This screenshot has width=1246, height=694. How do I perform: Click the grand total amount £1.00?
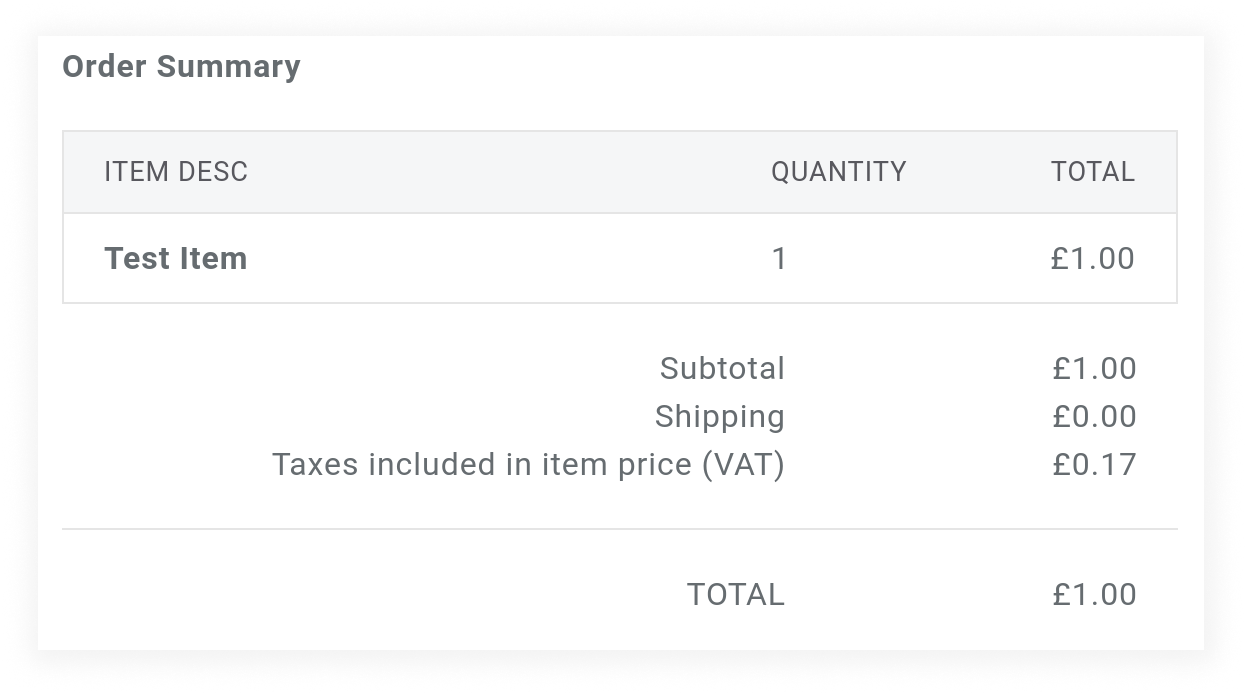pos(1094,595)
